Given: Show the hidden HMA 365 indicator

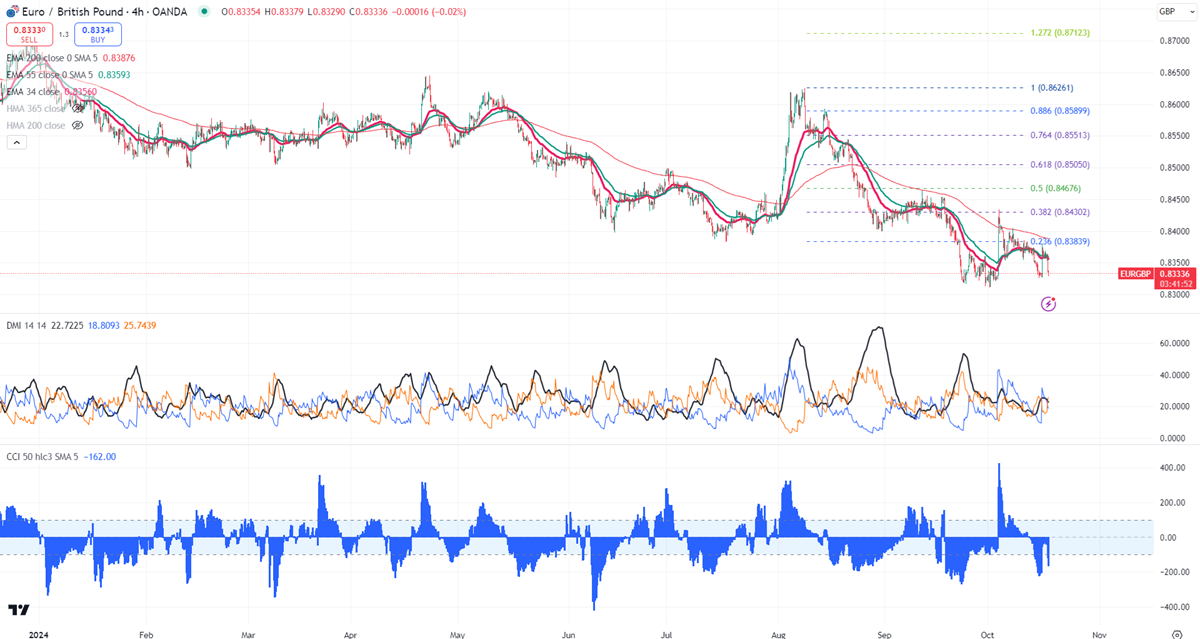Looking at the screenshot, I should click(x=77, y=108).
